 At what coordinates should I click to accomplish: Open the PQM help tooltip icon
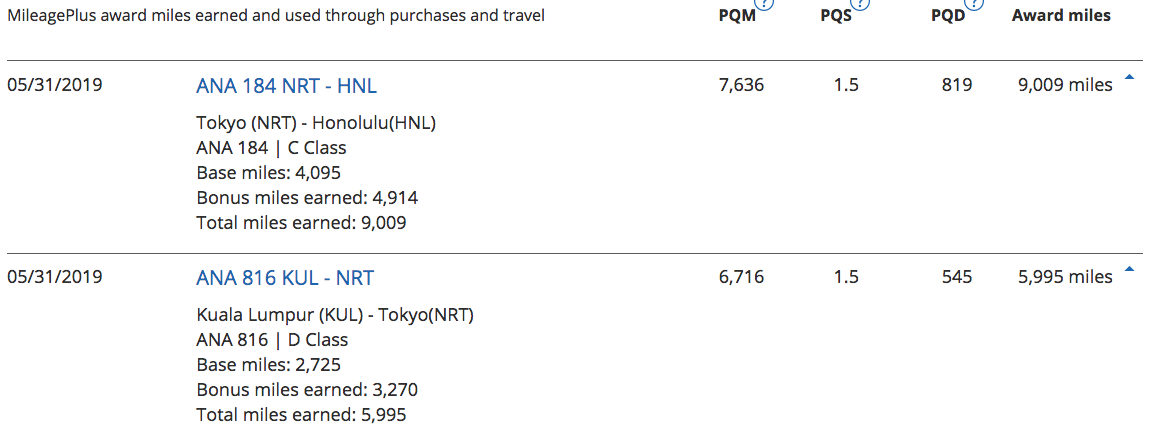coord(766,4)
